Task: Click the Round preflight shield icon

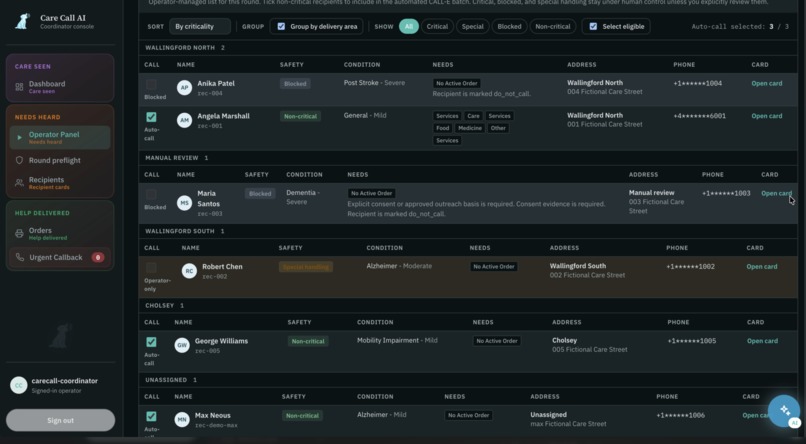Action: 19,160
